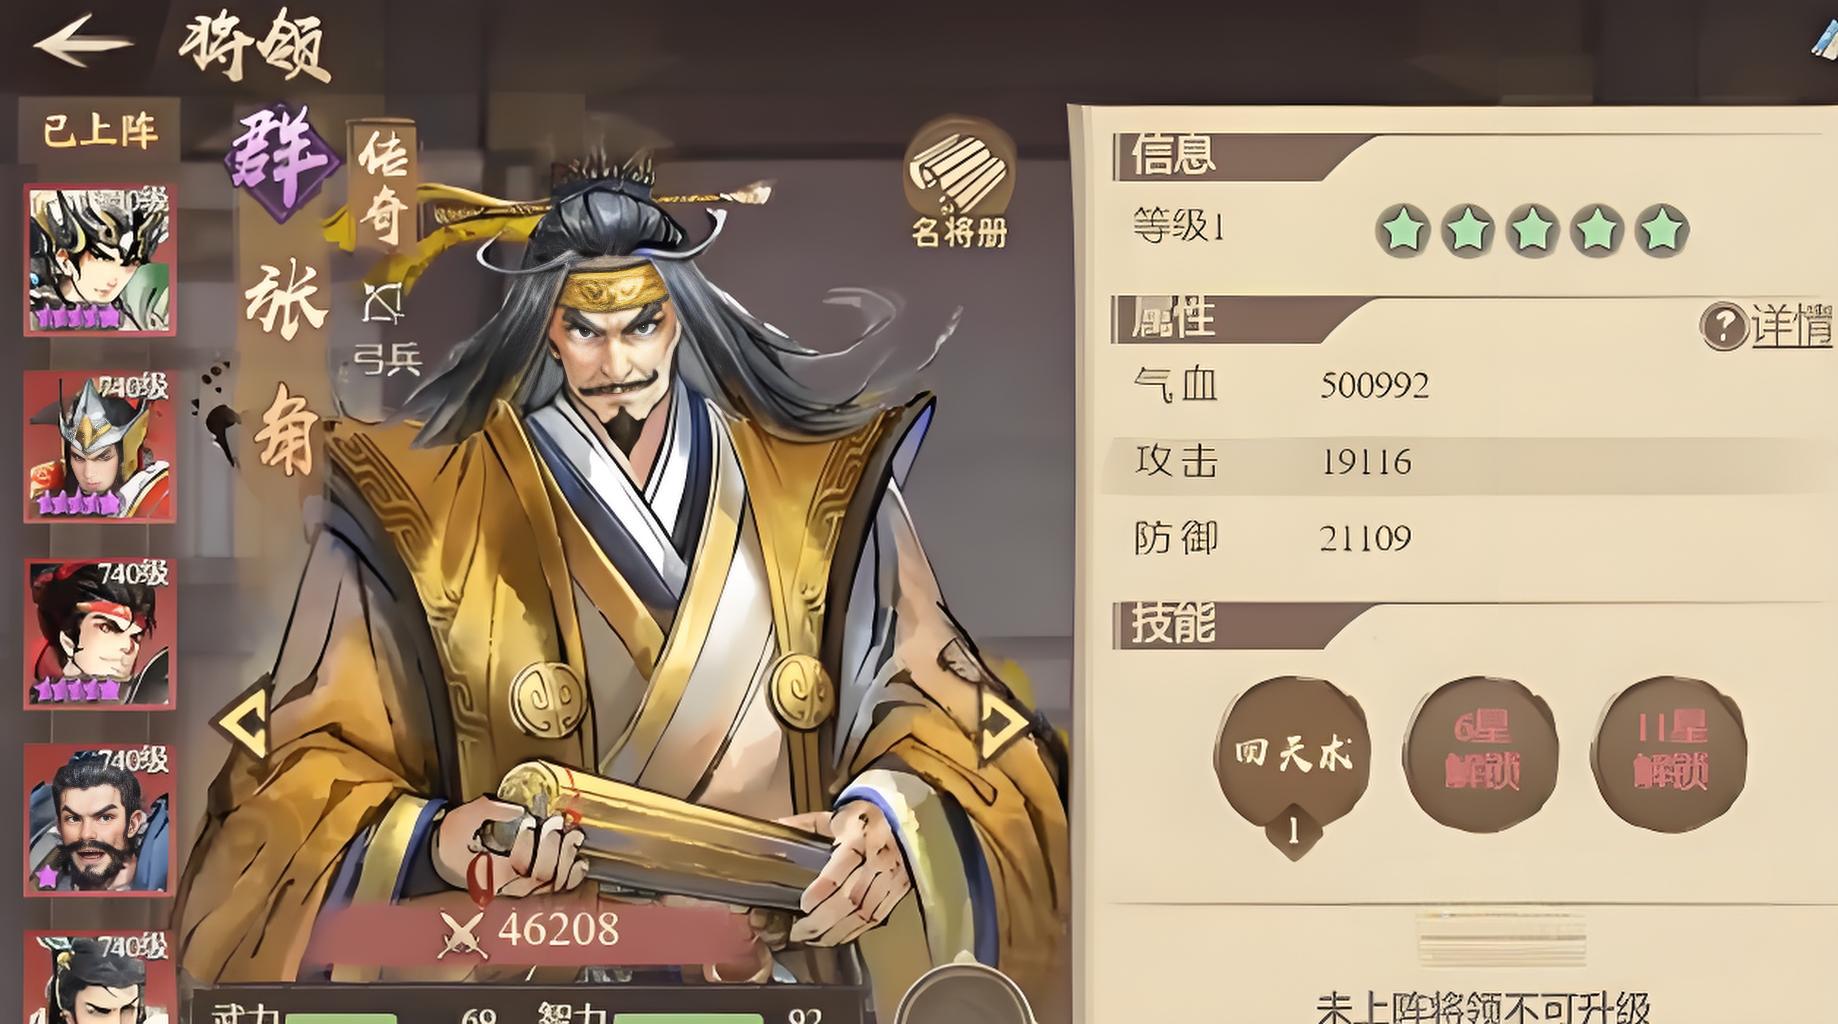
Task: Select the red-headband general portrait
Action: tap(100, 634)
